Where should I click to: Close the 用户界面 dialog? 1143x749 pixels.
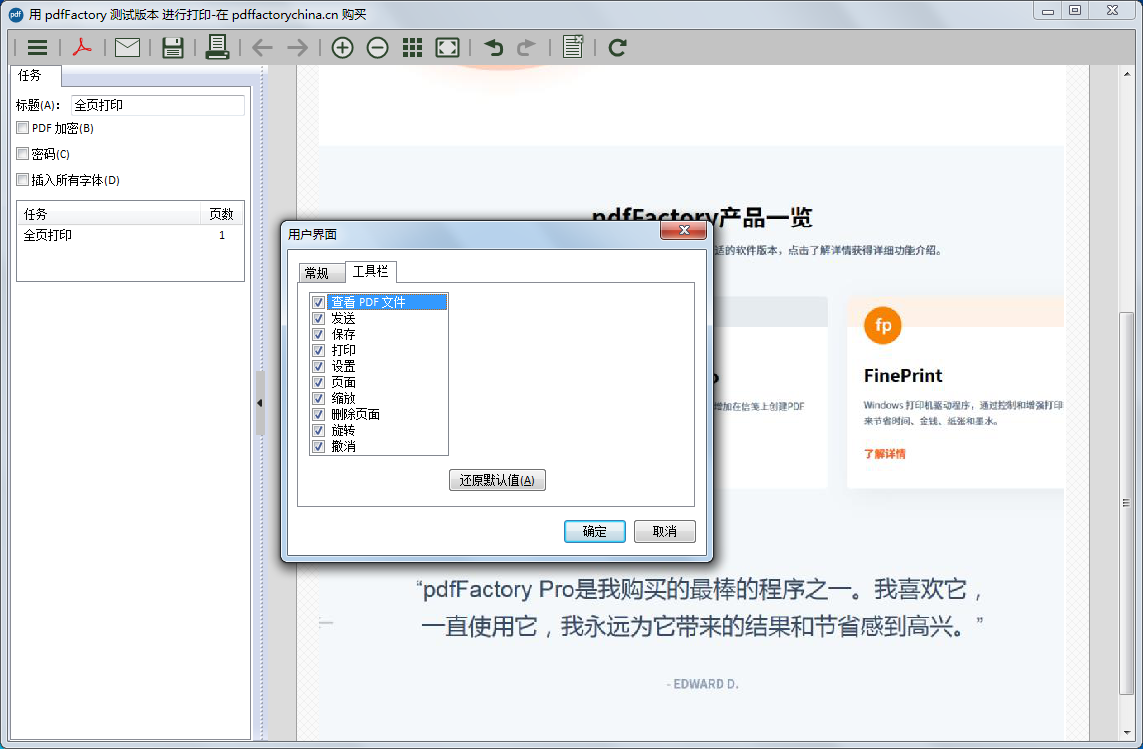click(x=684, y=230)
